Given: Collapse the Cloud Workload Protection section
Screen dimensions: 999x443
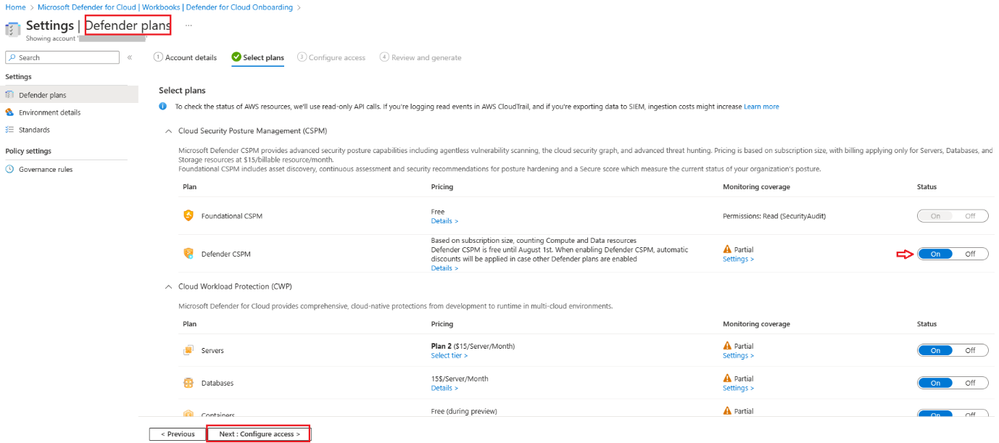Looking at the screenshot, I should pos(168,287).
